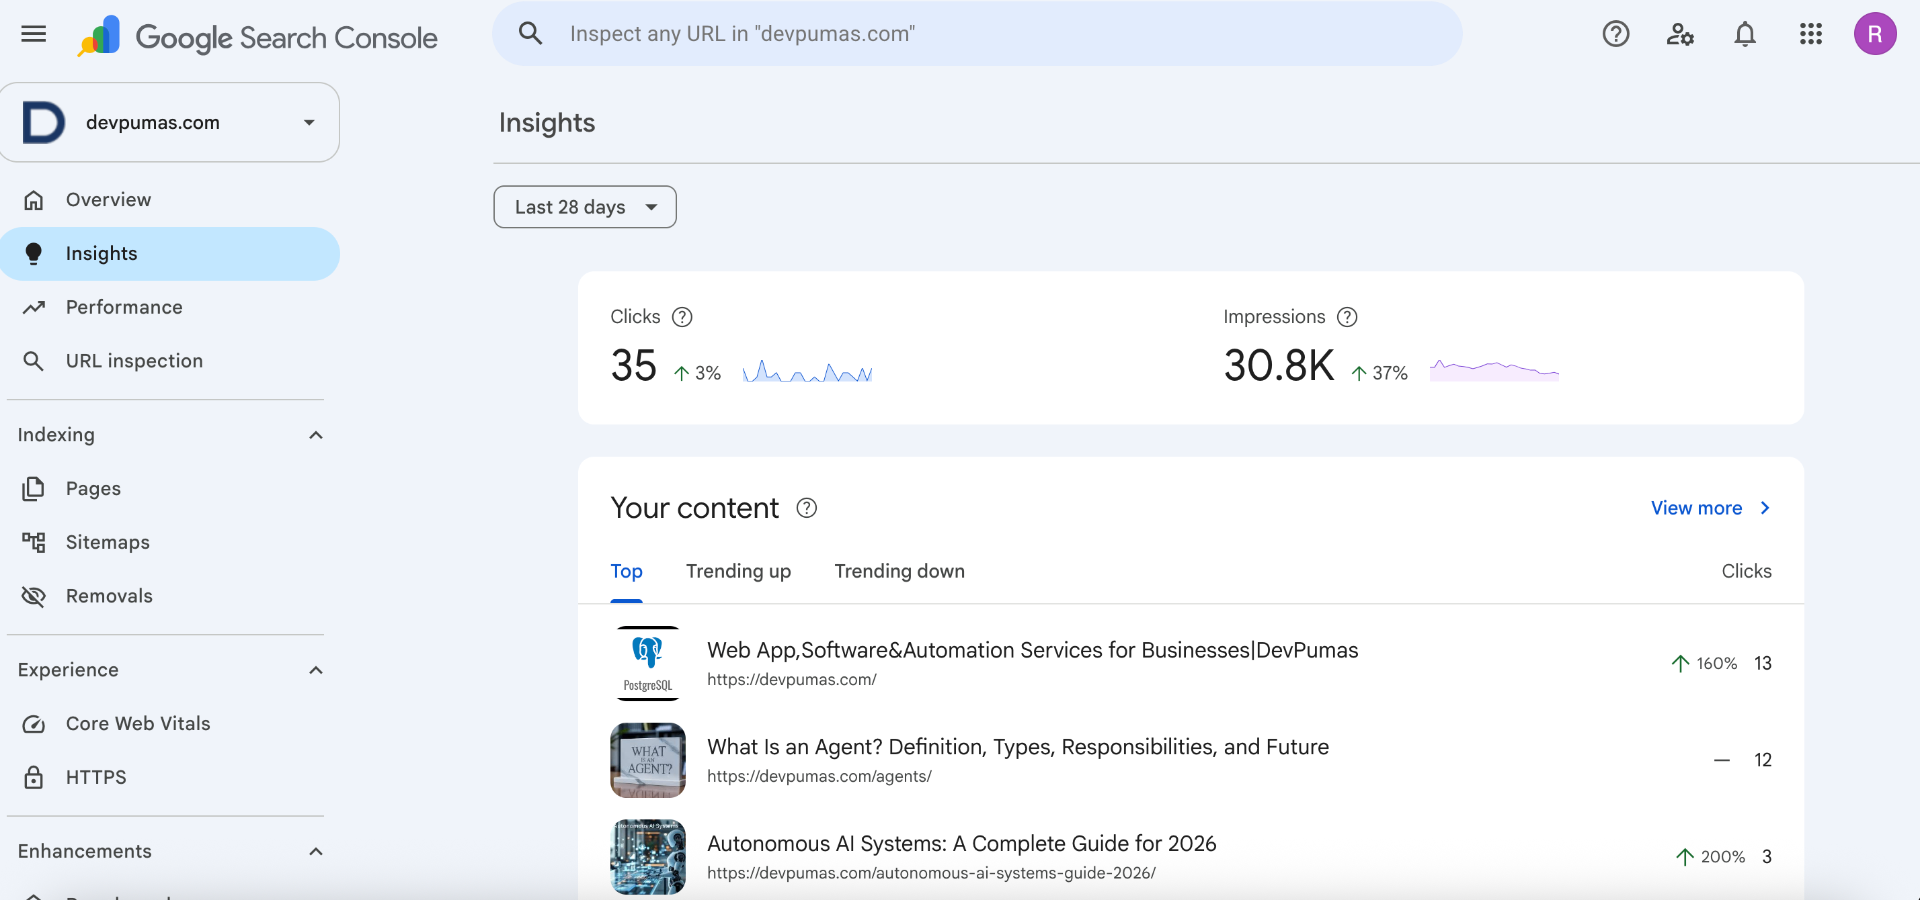The image size is (1920, 900).
Task: Click the Pages document icon
Action: tap(34, 489)
